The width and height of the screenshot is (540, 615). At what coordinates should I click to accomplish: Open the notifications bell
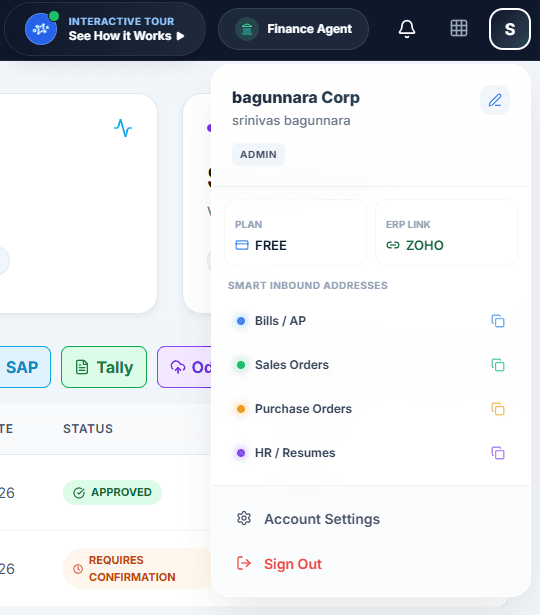coord(407,29)
